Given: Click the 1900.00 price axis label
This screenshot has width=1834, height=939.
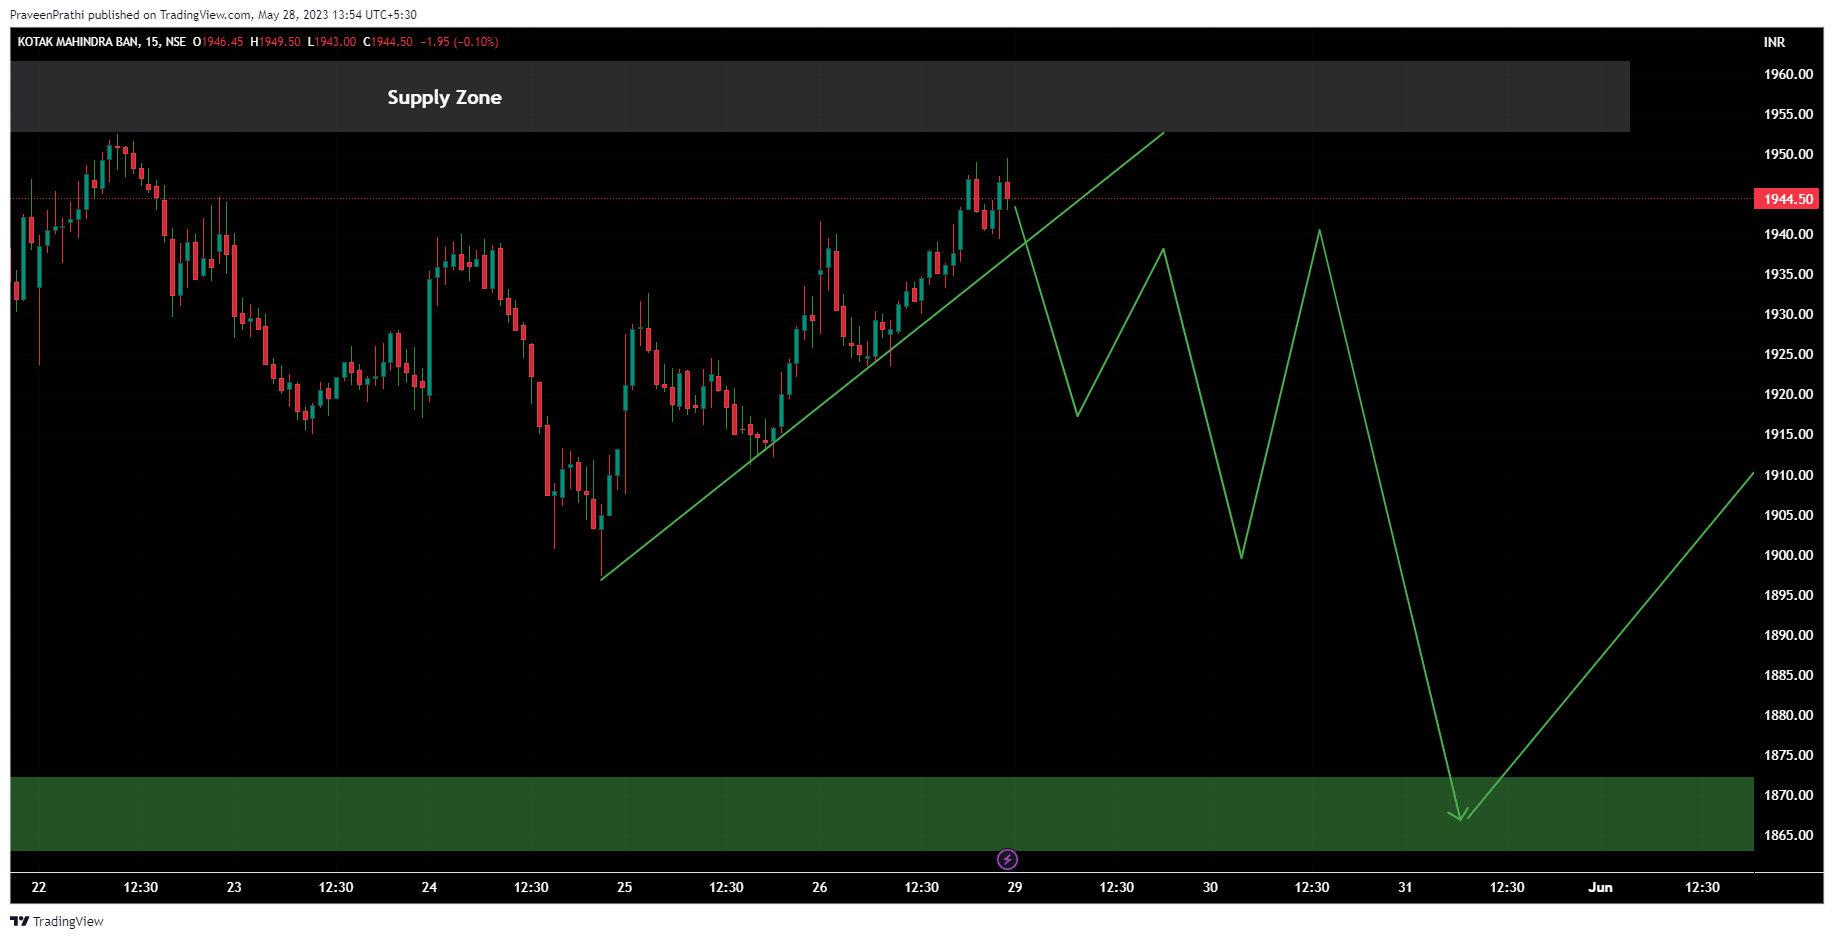Looking at the screenshot, I should click(x=1788, y=555).
